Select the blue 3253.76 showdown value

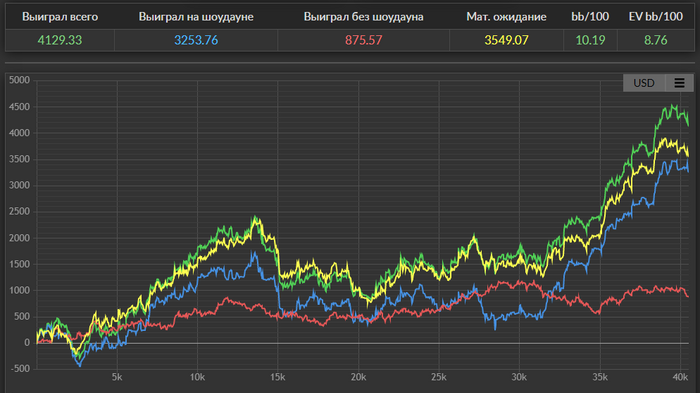pyautogui.click(x=196, y=40)
